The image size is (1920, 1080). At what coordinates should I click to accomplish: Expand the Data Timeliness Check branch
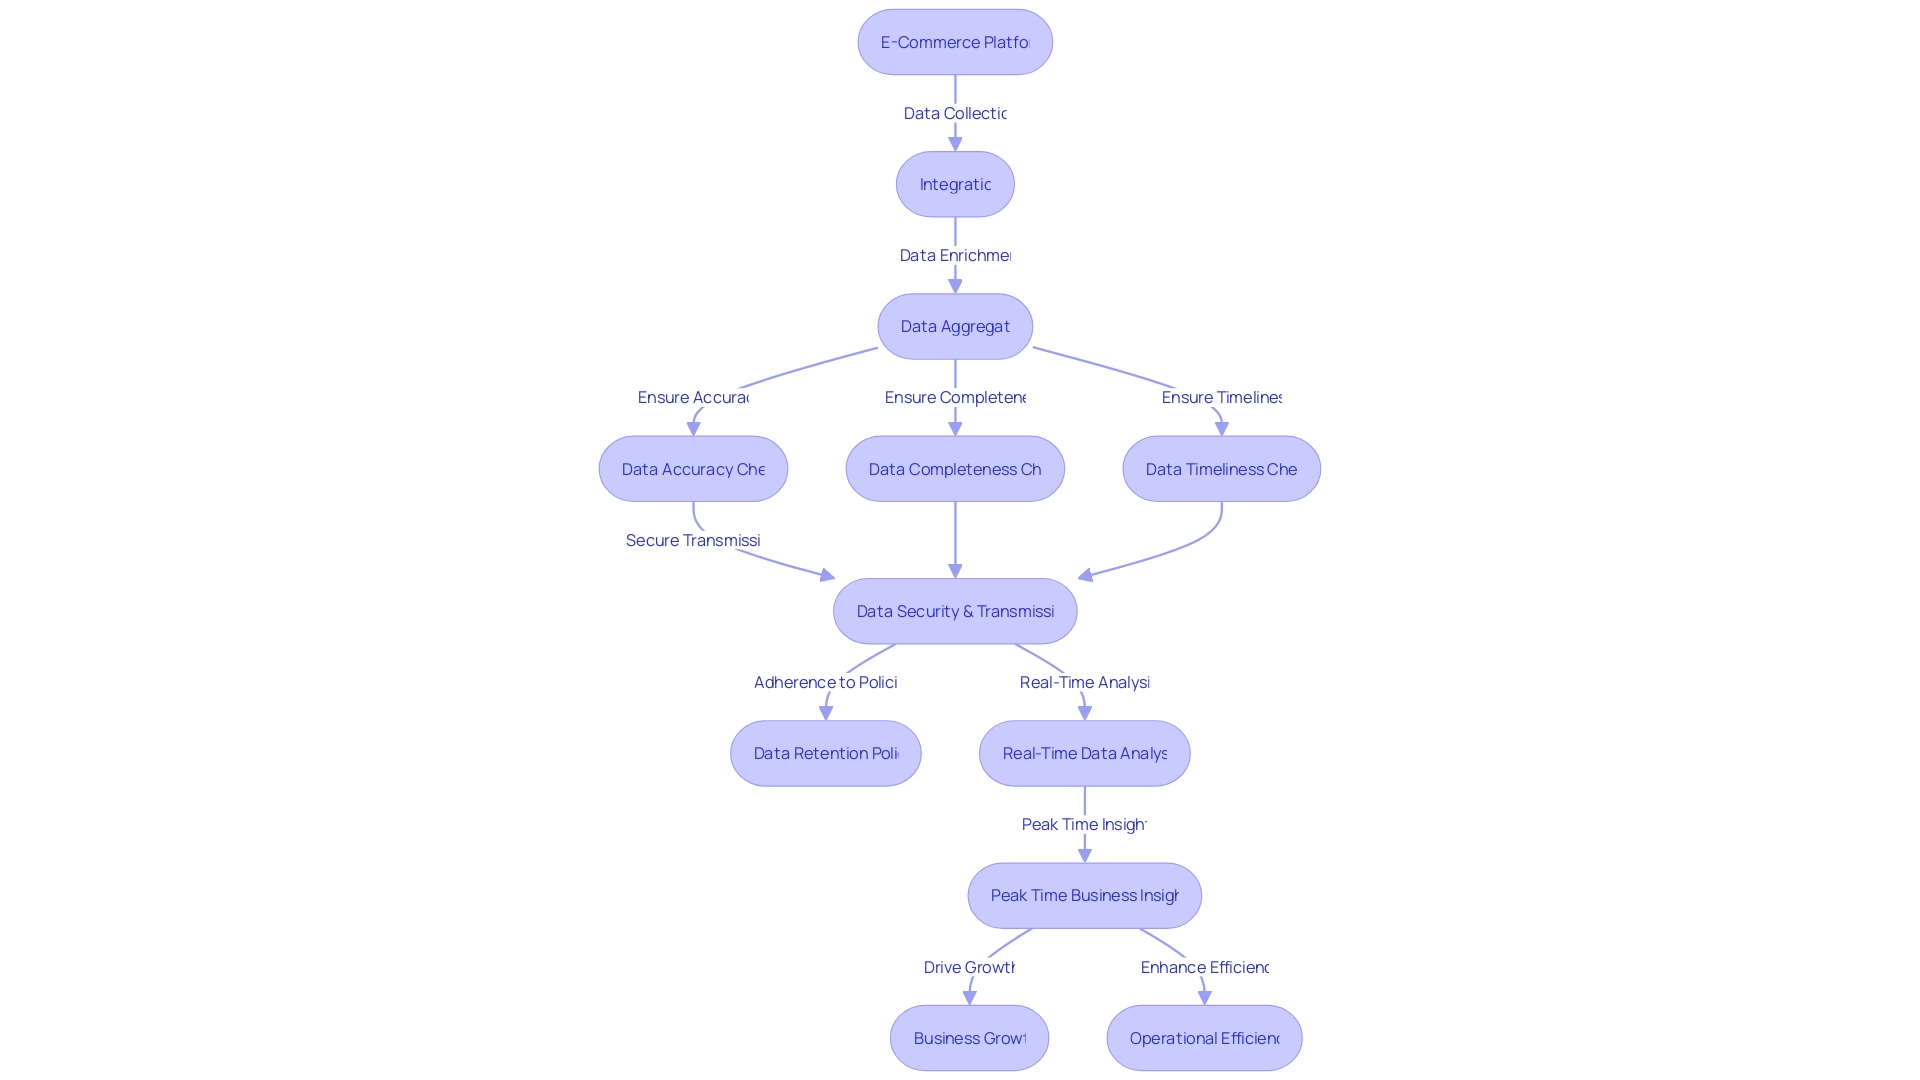click(1221, 468)
